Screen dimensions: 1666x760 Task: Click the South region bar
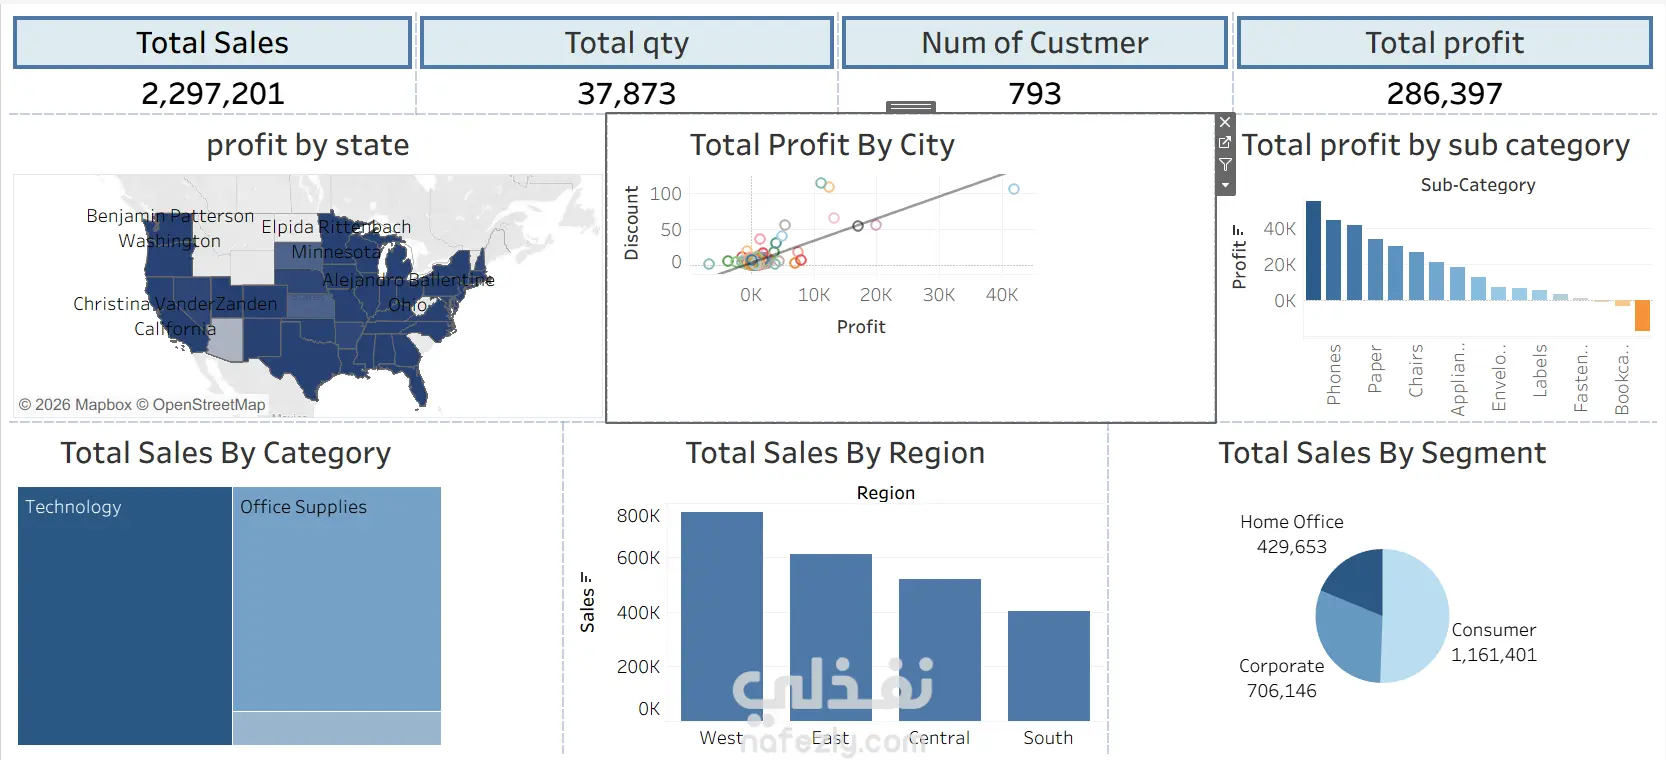point(1049,666)
